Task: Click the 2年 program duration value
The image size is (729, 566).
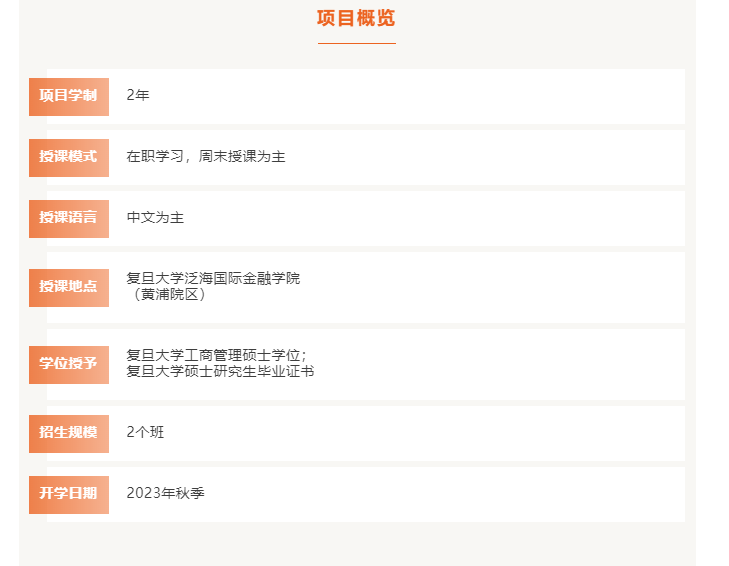Action: click(x=138, y=96)
